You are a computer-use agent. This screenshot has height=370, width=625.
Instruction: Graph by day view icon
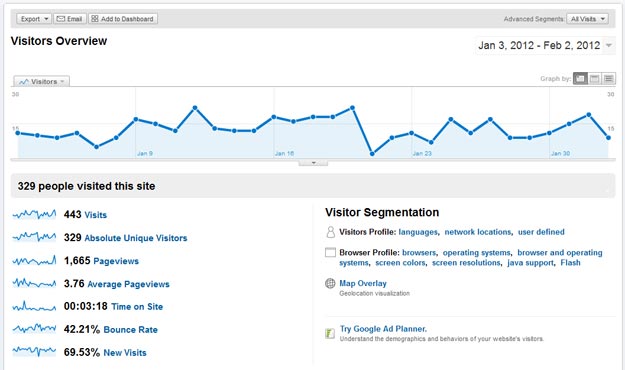[x=580, y=79]
